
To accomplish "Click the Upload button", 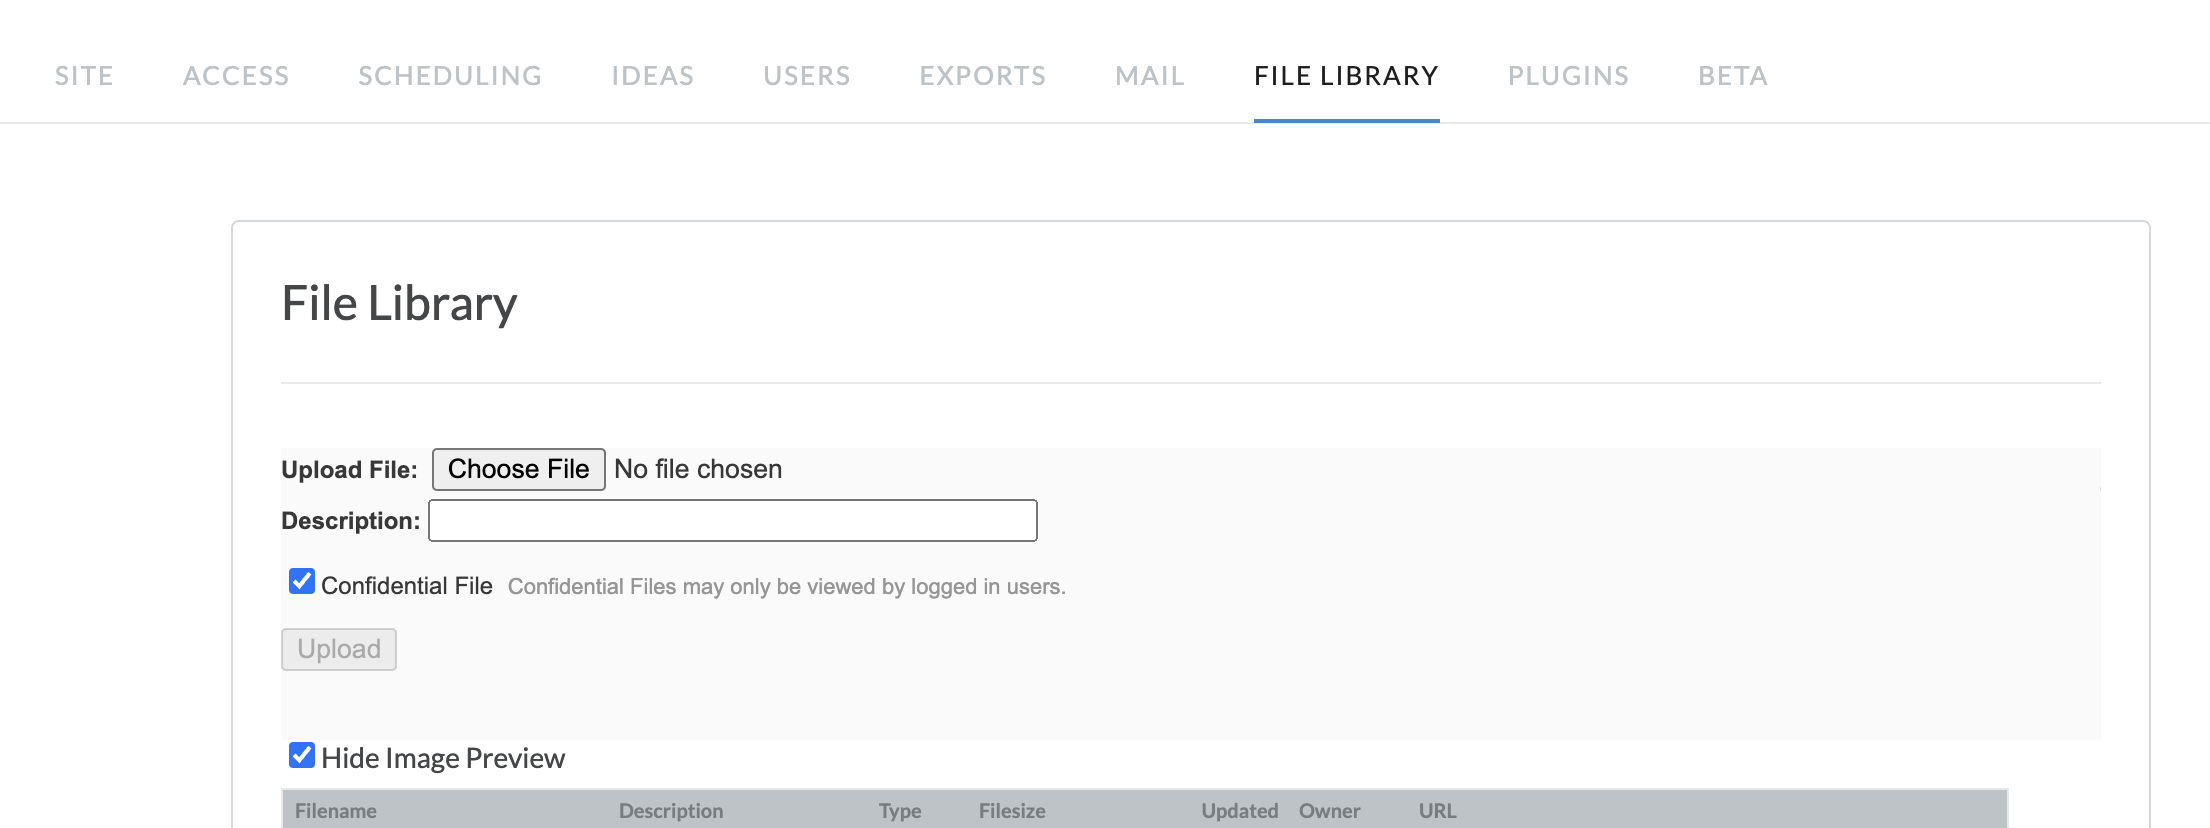I will tap(339, 649).
